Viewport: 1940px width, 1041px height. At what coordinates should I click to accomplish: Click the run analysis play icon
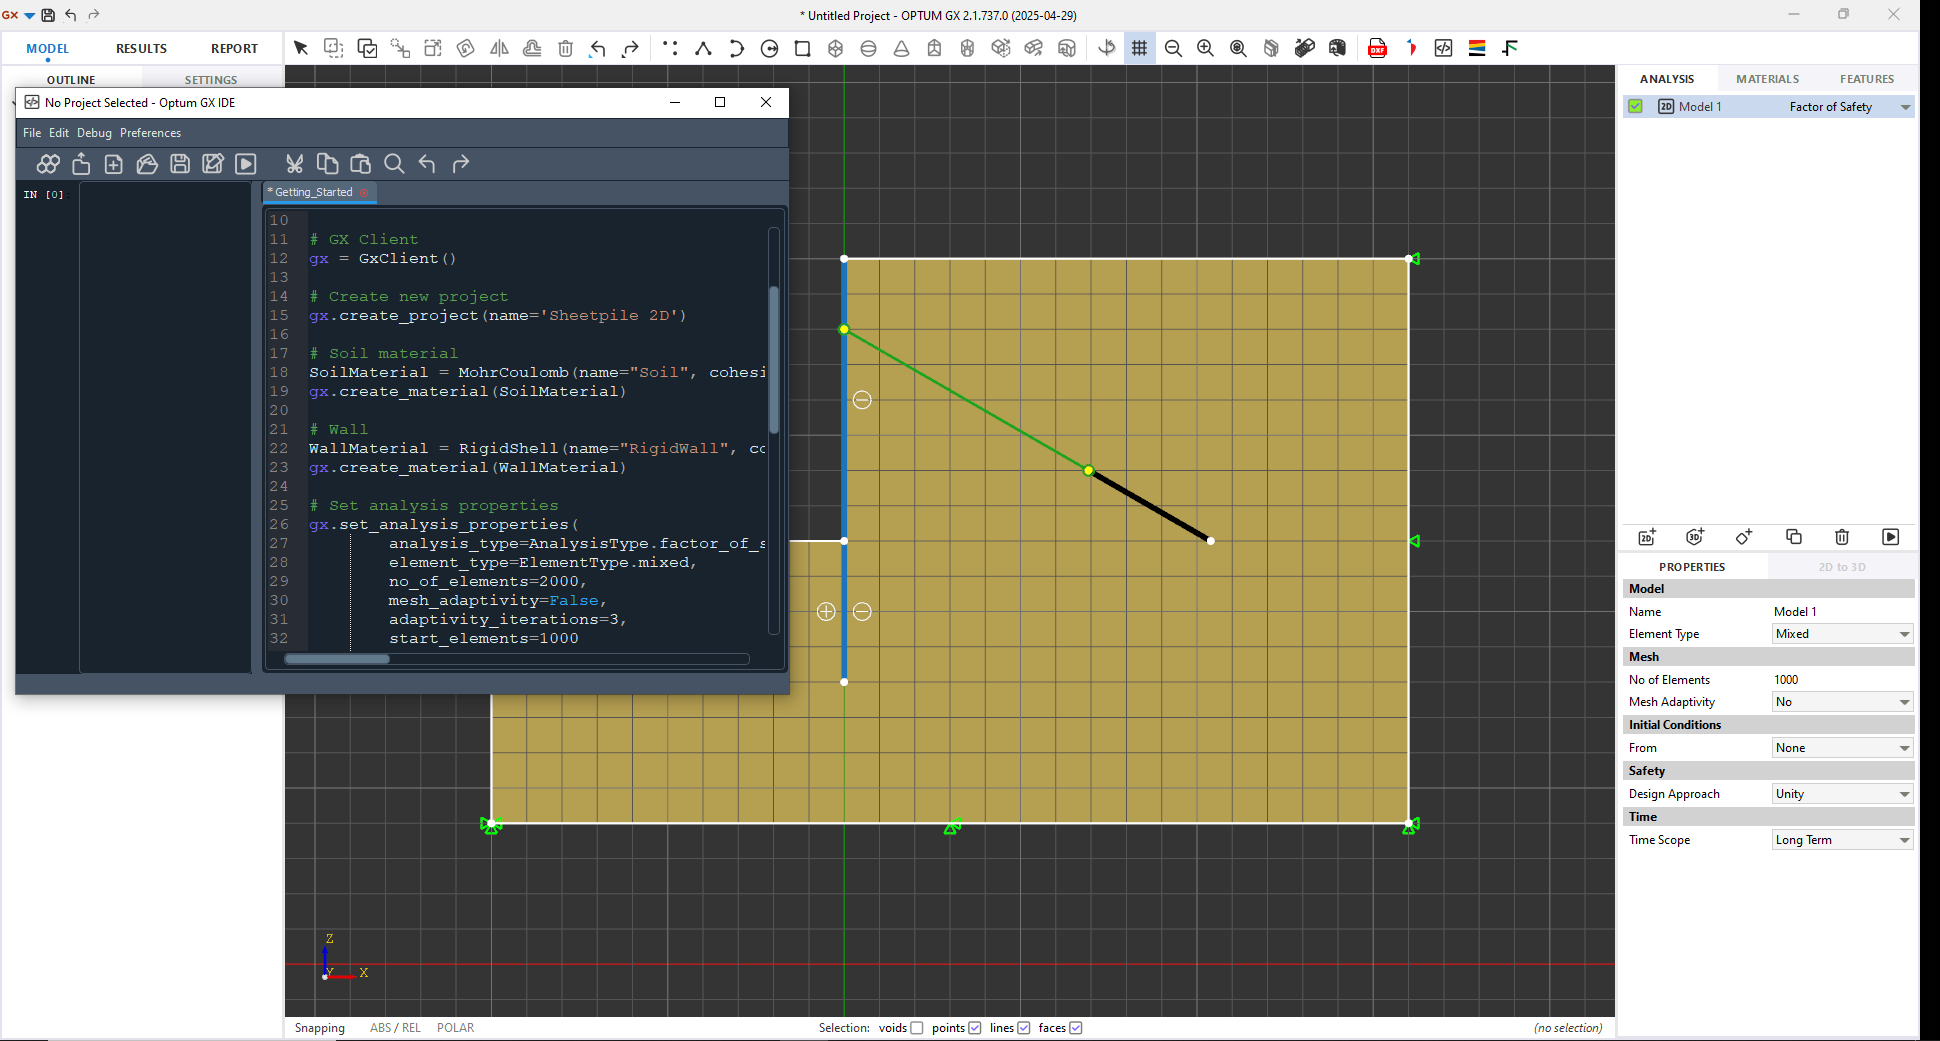click(1890, 537)
